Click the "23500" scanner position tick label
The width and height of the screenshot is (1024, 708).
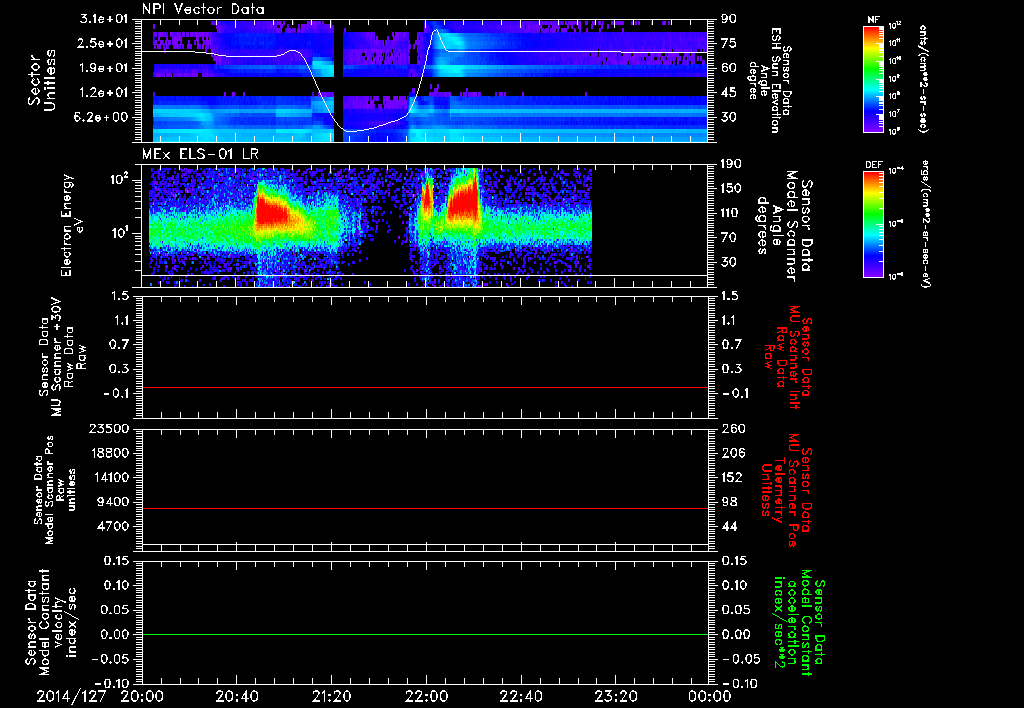[109, 429]
